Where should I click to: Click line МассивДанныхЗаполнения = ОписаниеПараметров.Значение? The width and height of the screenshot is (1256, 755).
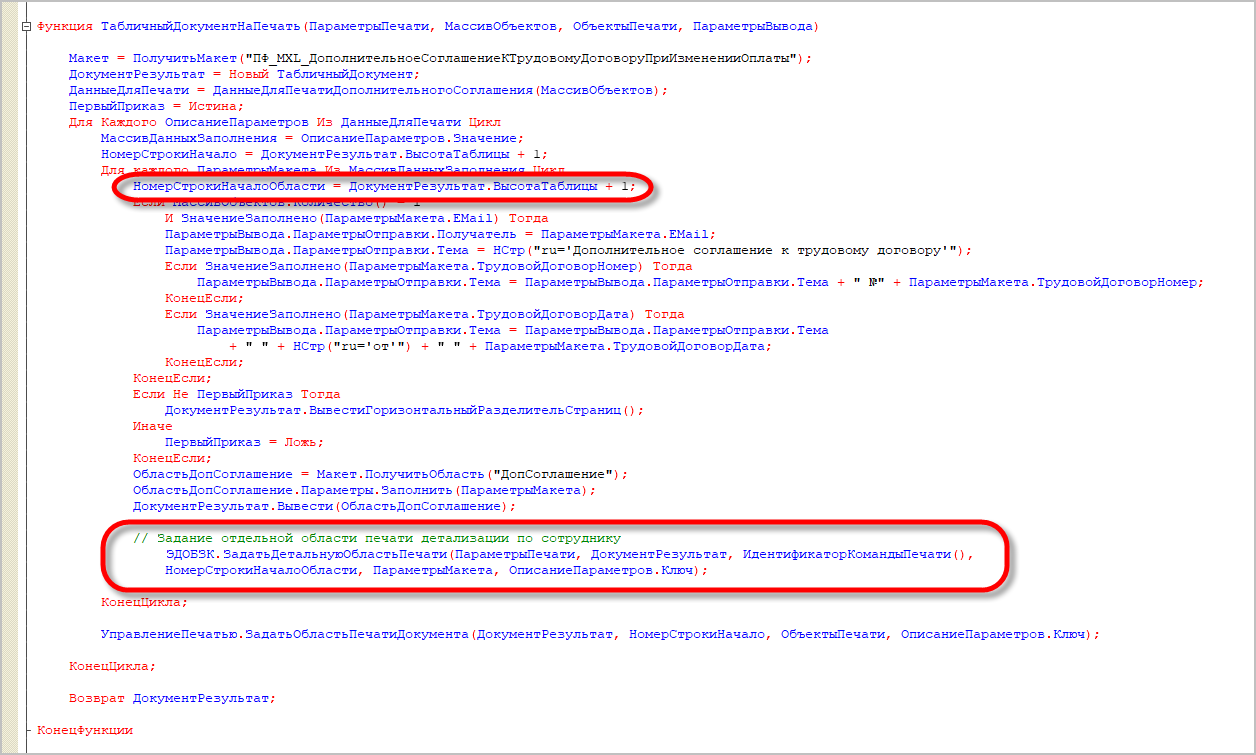pos(313,138)
